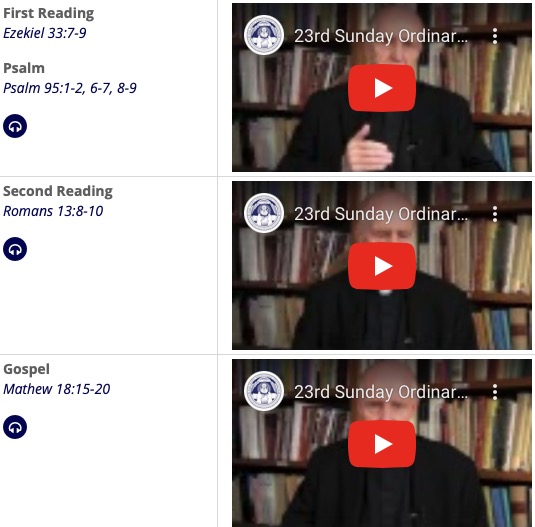
Task: Play the first 23rd Sunday Ordinary video
Action: (382, 88)
